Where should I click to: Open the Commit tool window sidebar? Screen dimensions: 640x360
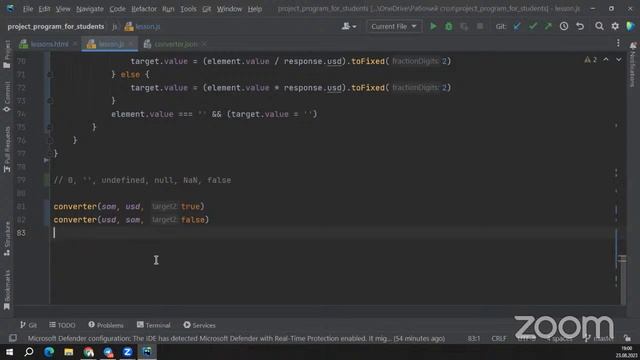7,97
